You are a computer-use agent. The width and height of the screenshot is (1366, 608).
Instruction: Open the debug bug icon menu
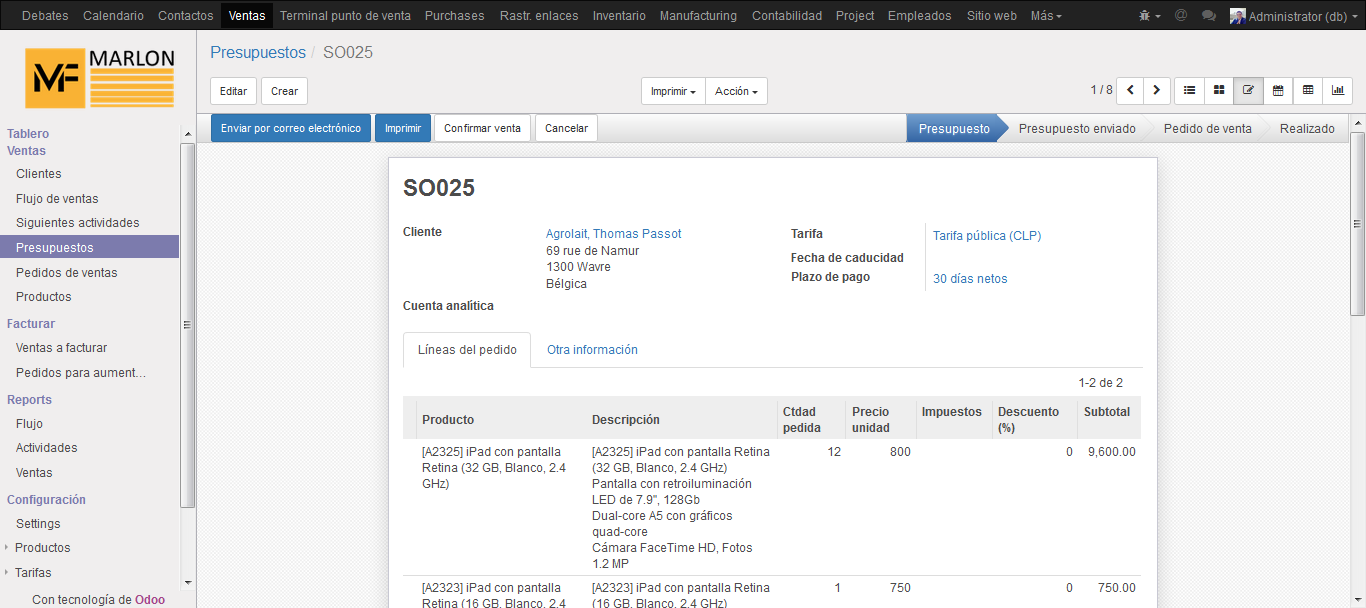(1149, 16)
